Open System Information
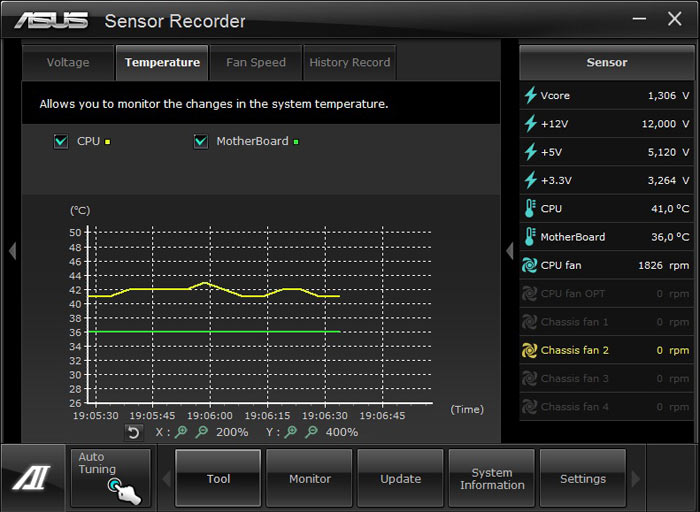Screen dimensions: 700x512 (492, 478)
